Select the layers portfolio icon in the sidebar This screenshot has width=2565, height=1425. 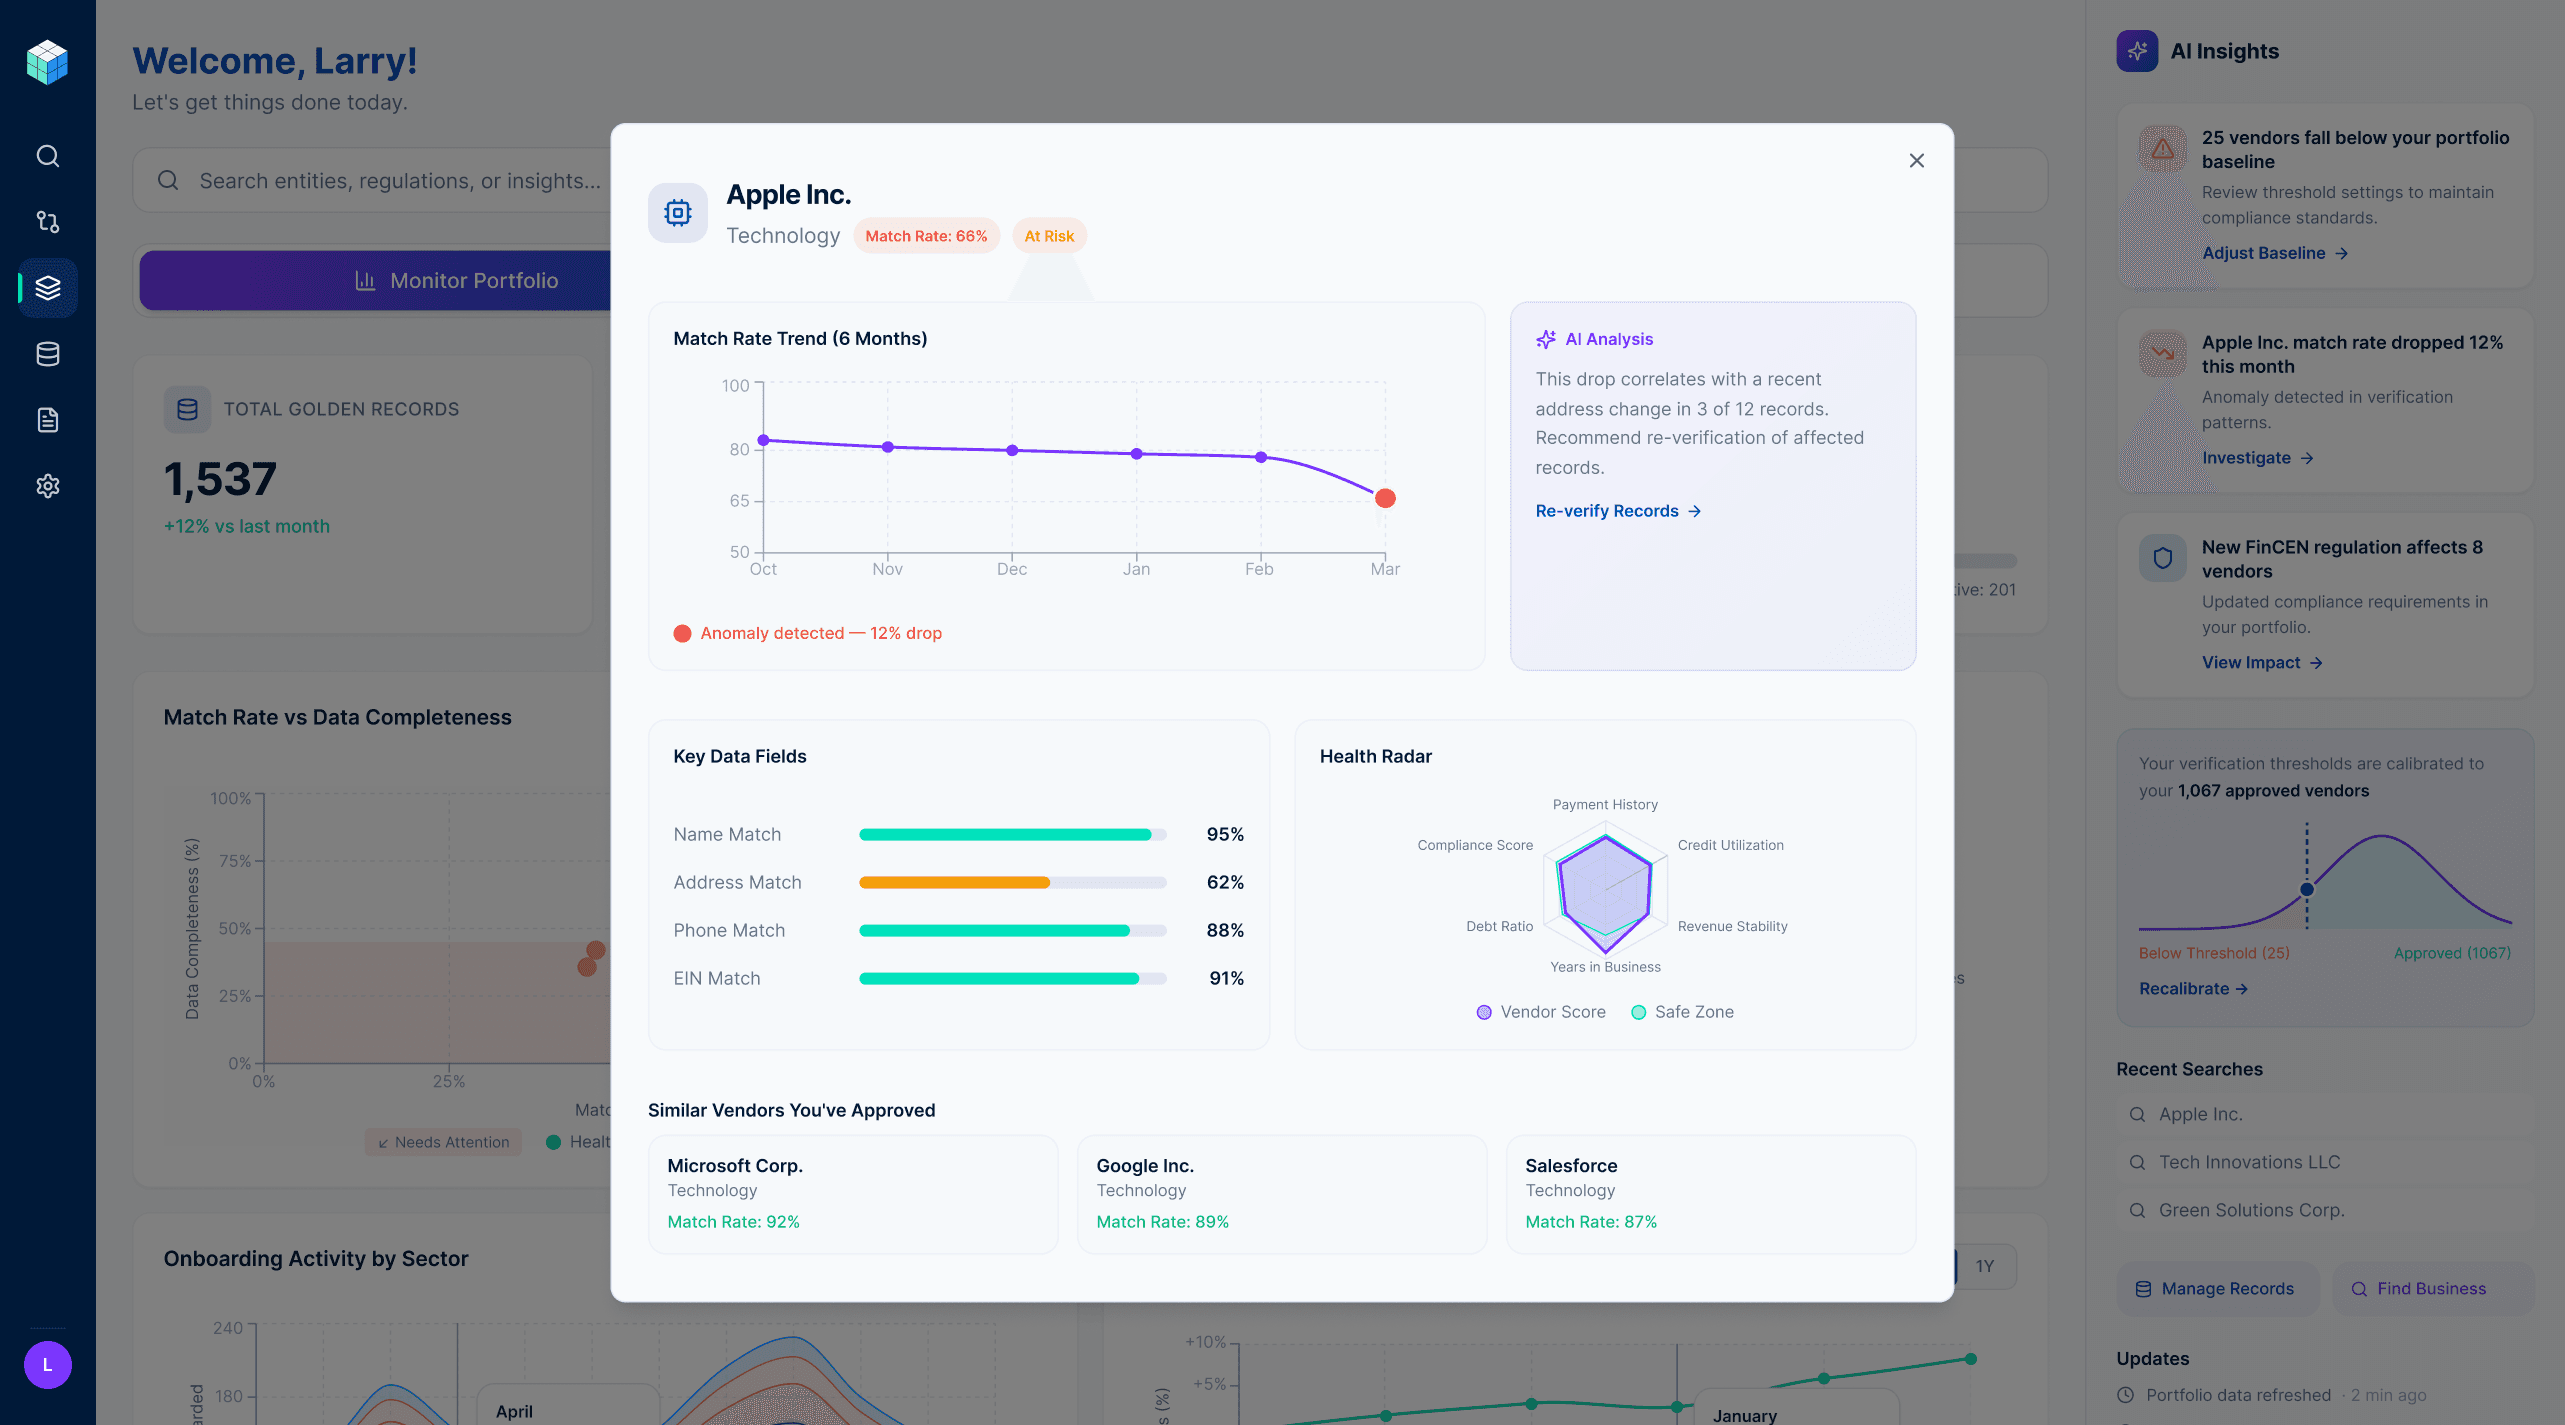(x=47, y=288)
